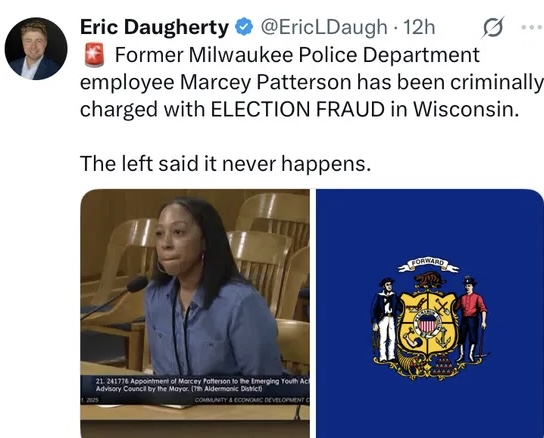
Task: Click the microphone in the left photo
Action: point(137,284)
